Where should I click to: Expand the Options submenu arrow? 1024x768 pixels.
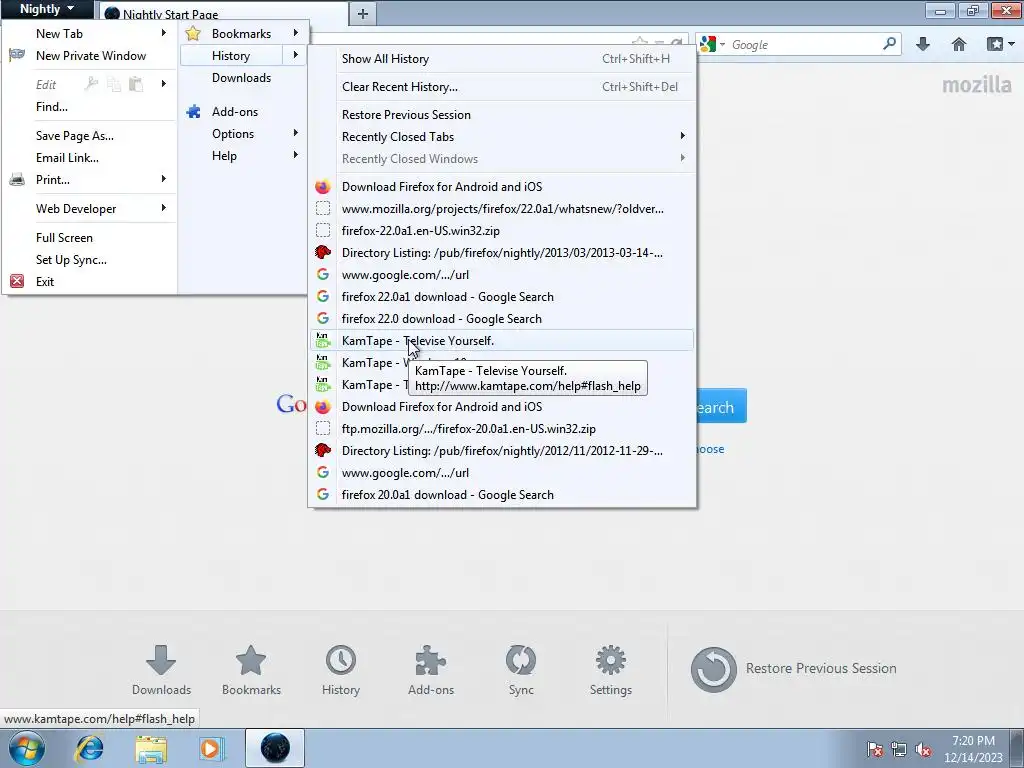(295, 133)
